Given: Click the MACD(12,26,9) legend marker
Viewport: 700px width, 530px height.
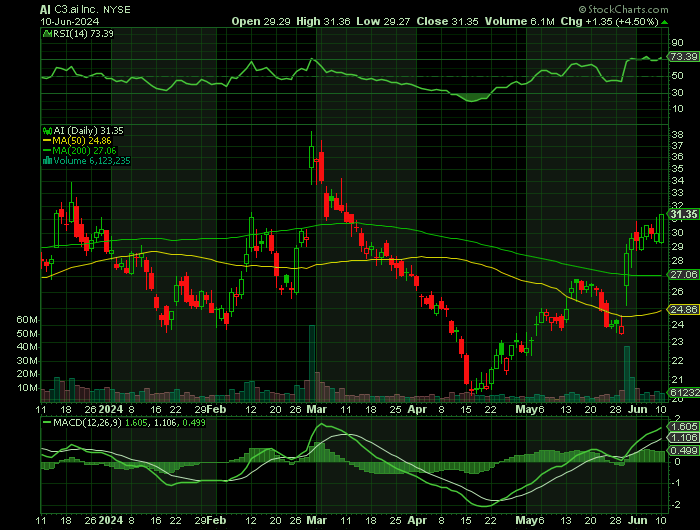Looking at the screenshot, I should [x=45, y=422].
